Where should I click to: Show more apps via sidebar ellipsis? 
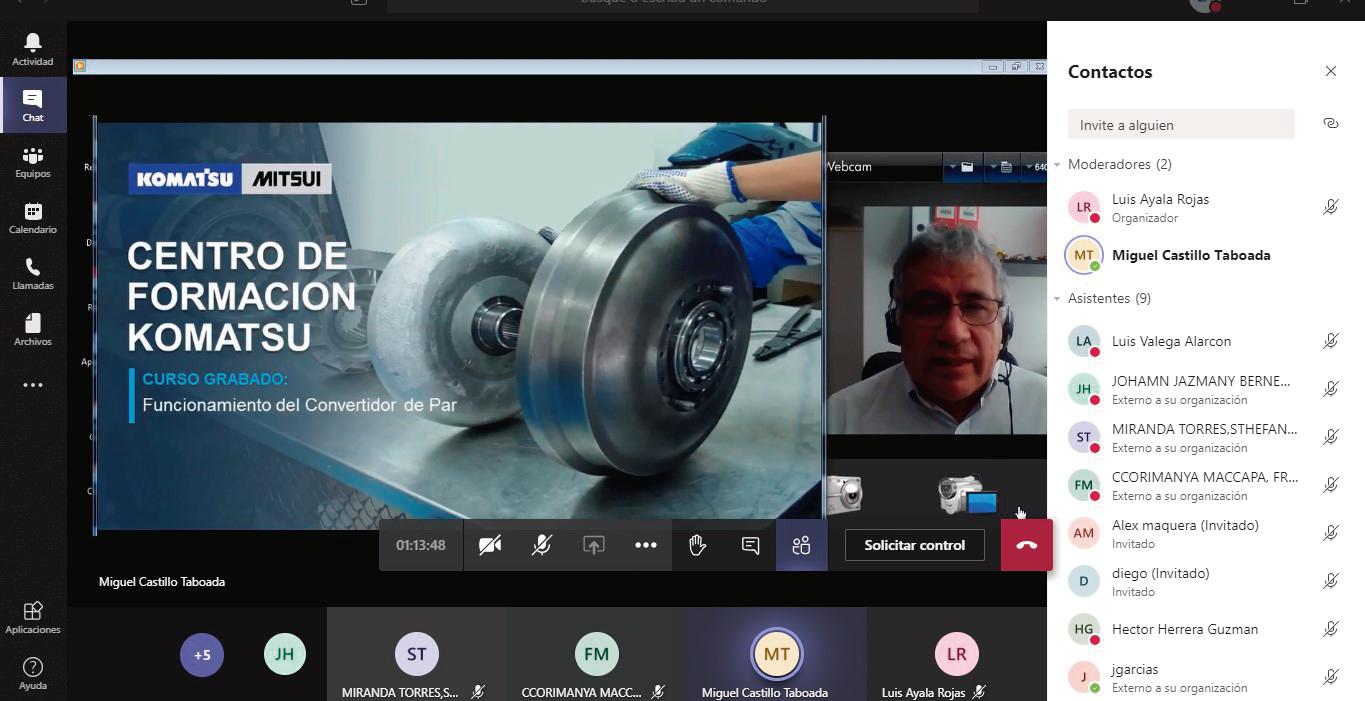pos(33,385)
